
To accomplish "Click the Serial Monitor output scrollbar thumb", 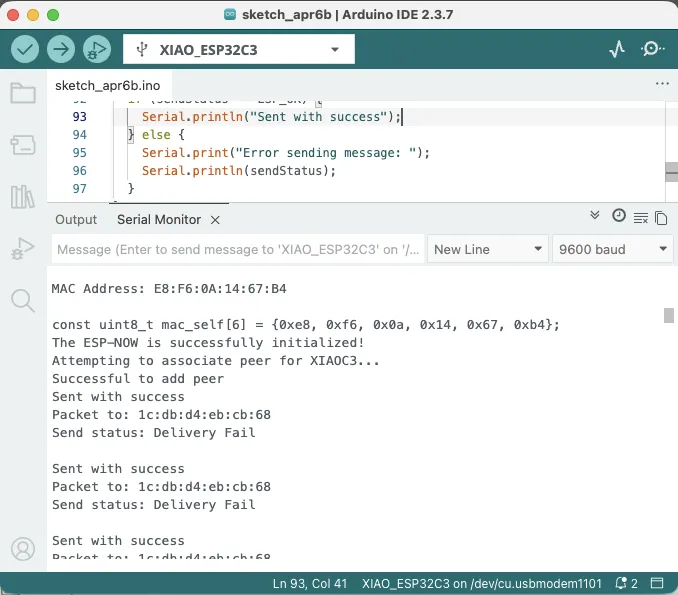I will [x=669, y=315].
